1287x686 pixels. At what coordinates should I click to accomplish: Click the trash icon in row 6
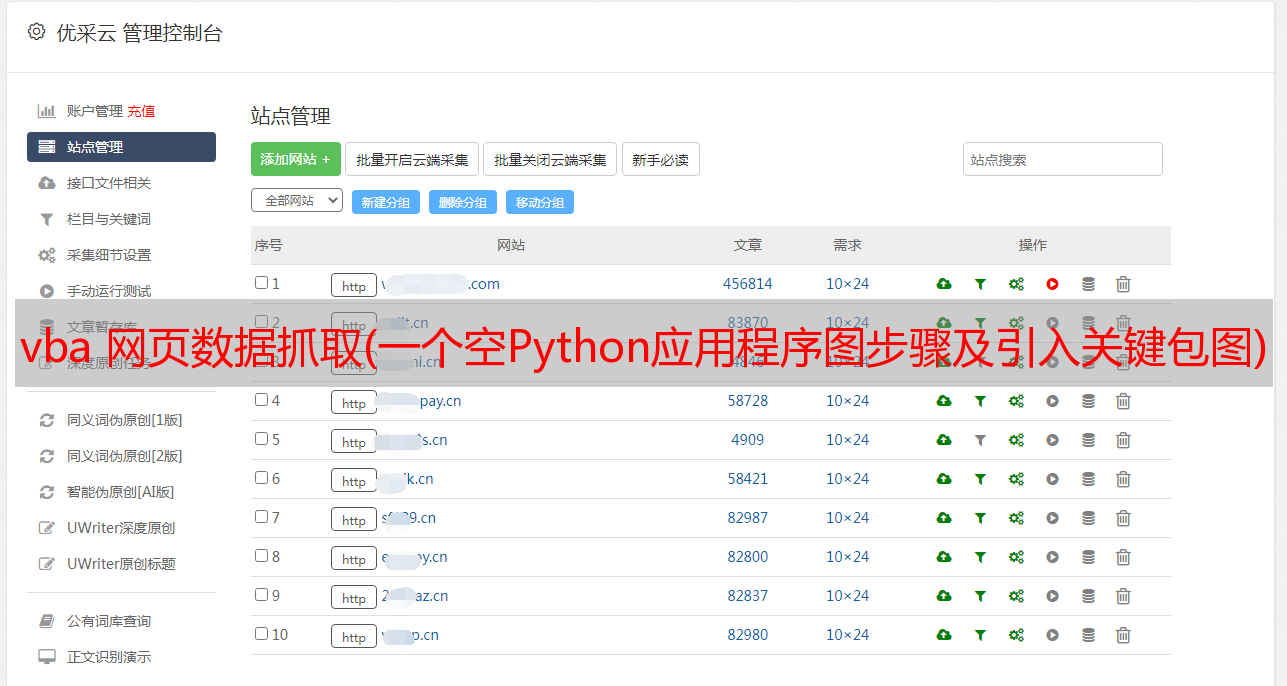pos(1123,479)
